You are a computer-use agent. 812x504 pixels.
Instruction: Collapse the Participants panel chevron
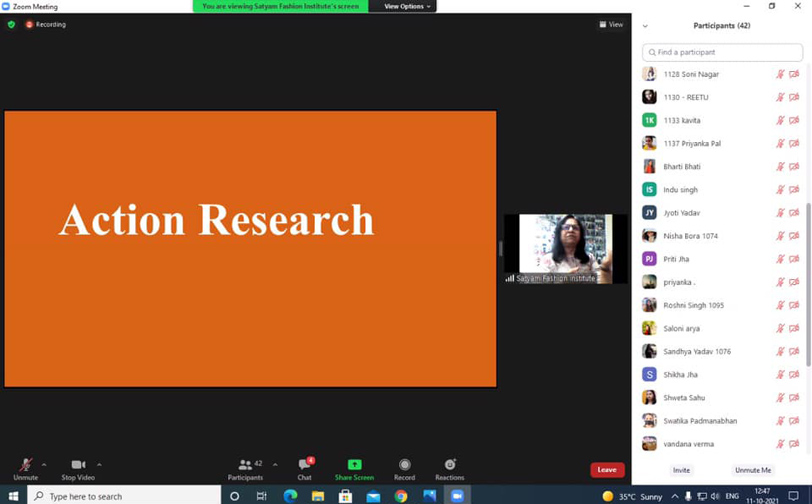[645, 26]
